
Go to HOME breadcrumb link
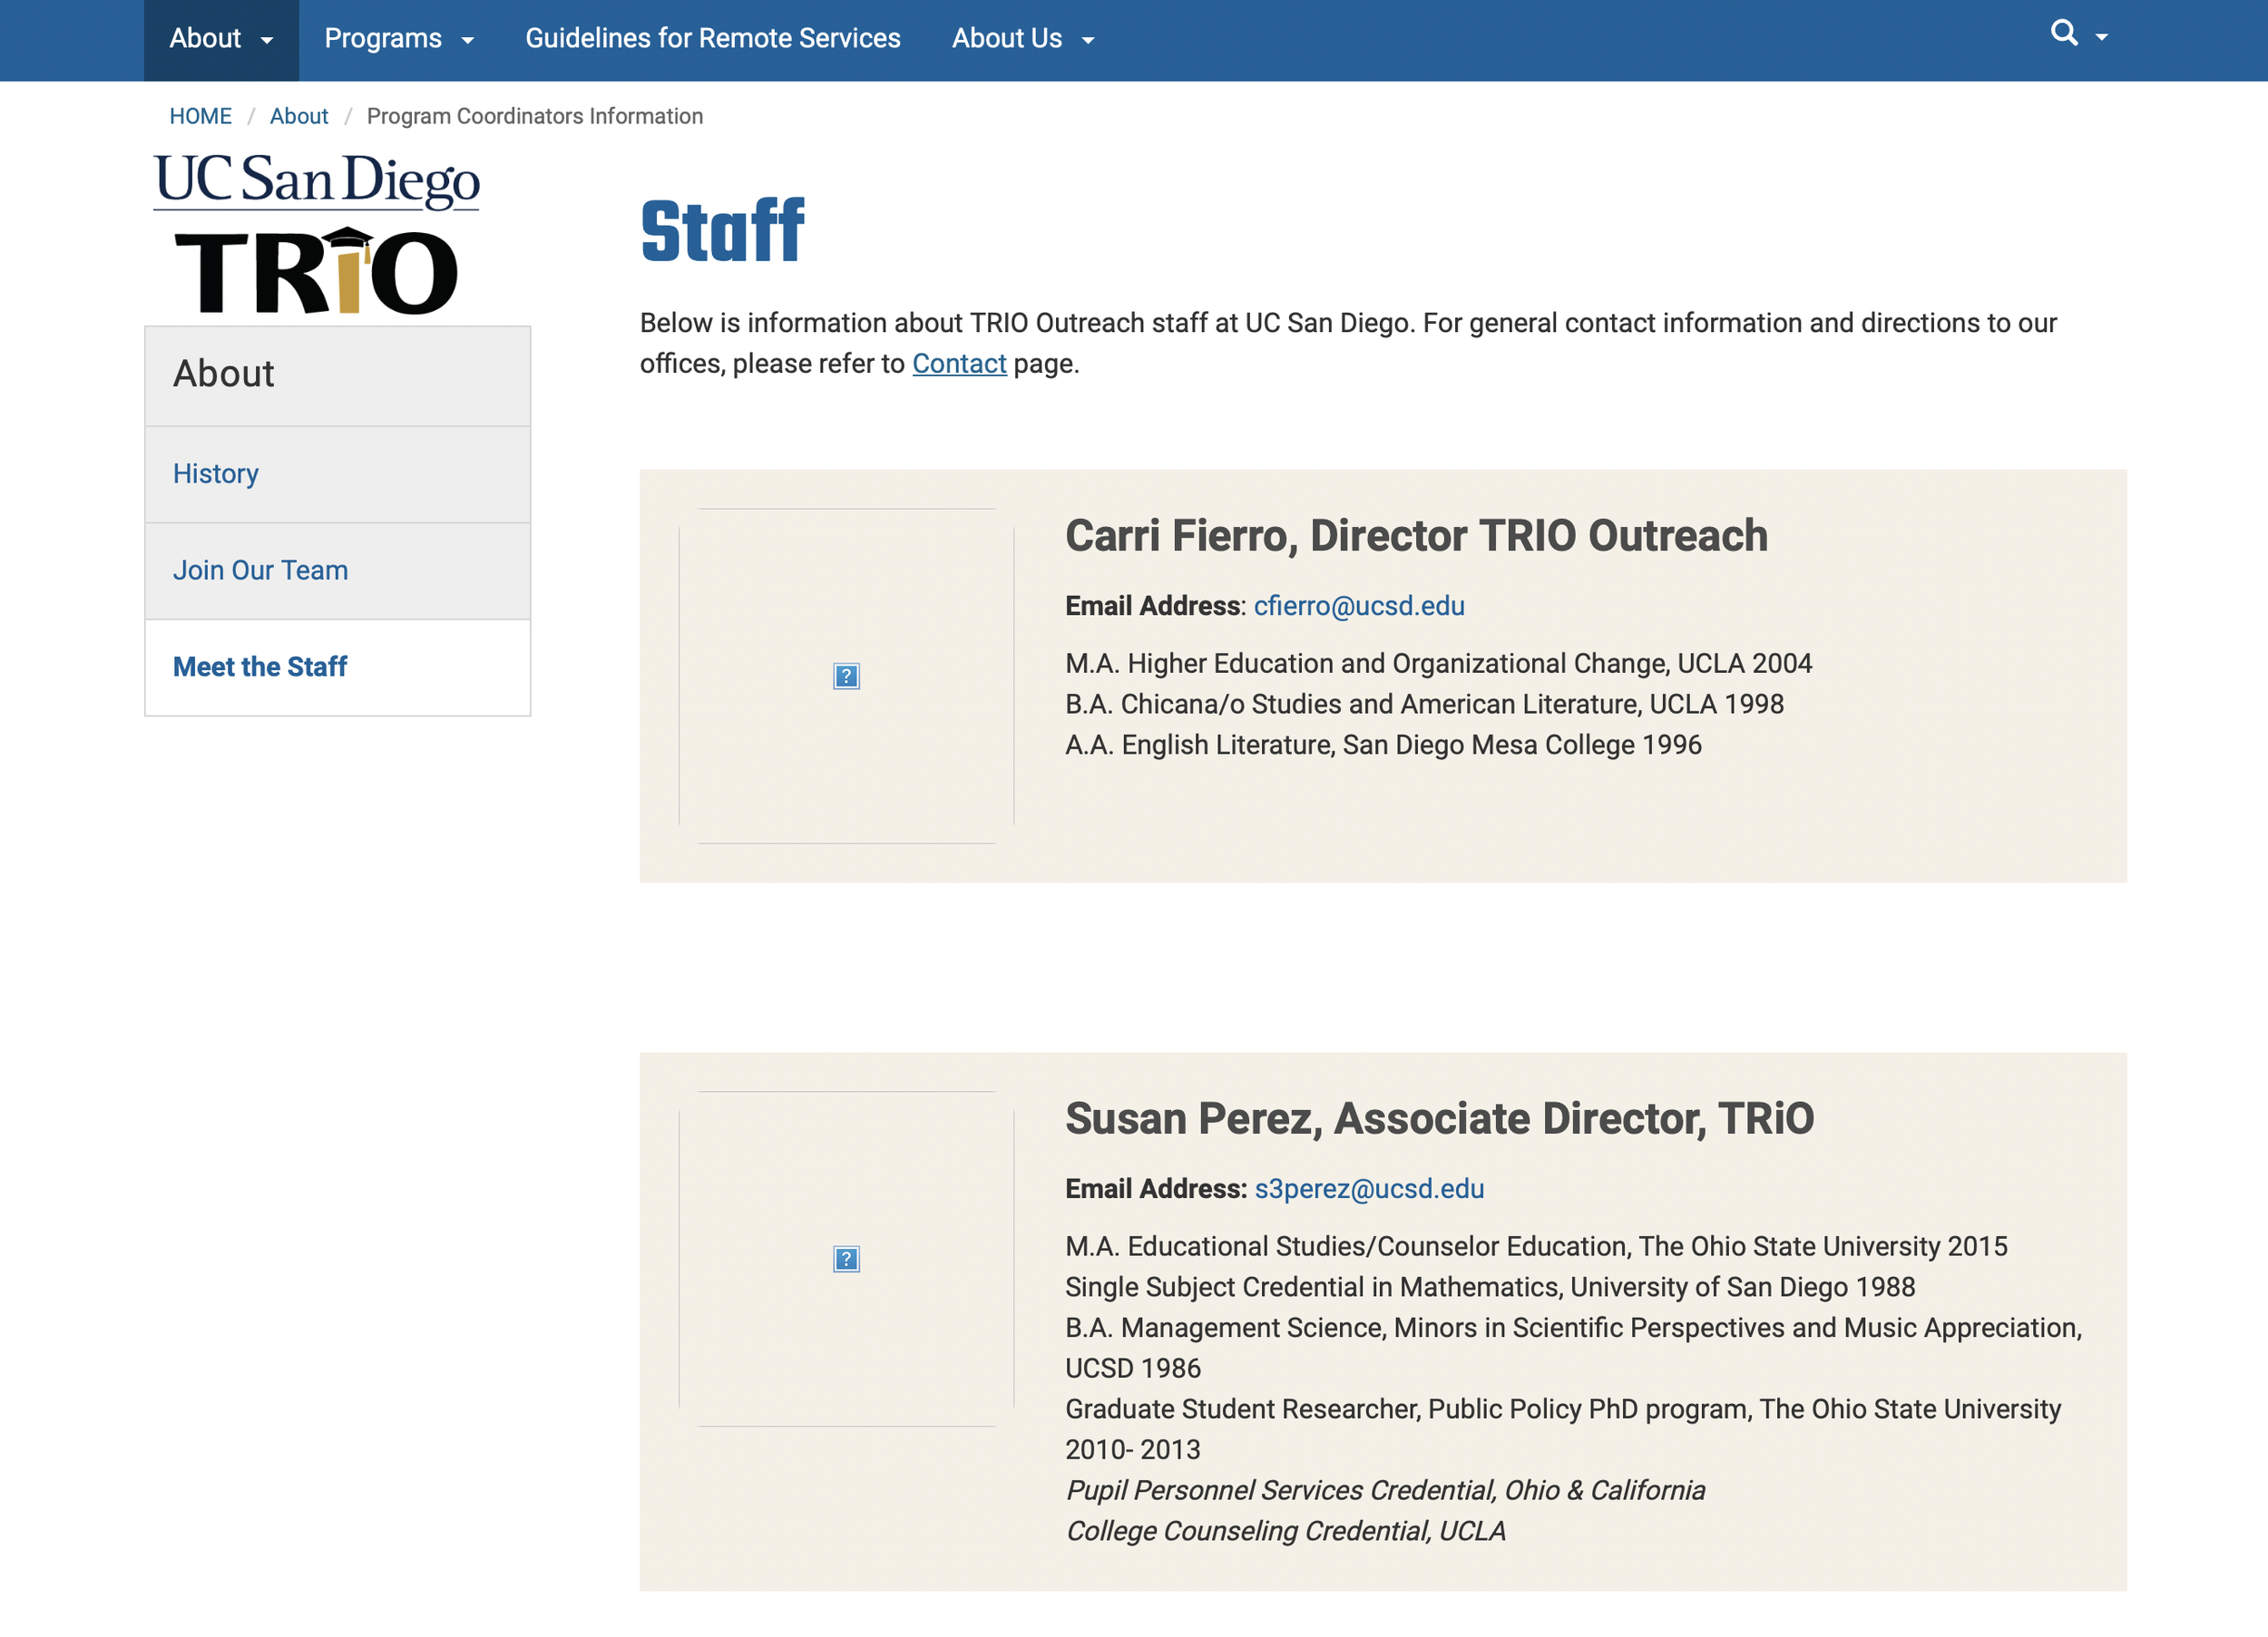tap(200, 116)
